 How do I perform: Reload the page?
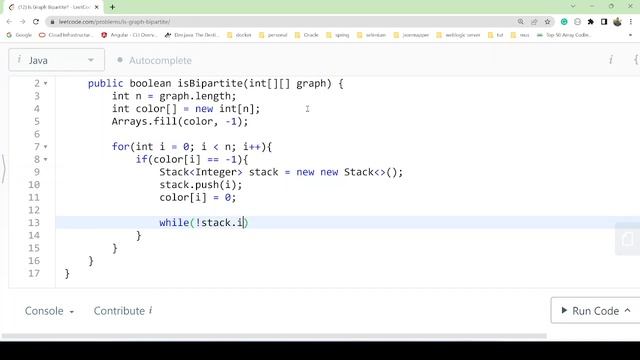36,22
